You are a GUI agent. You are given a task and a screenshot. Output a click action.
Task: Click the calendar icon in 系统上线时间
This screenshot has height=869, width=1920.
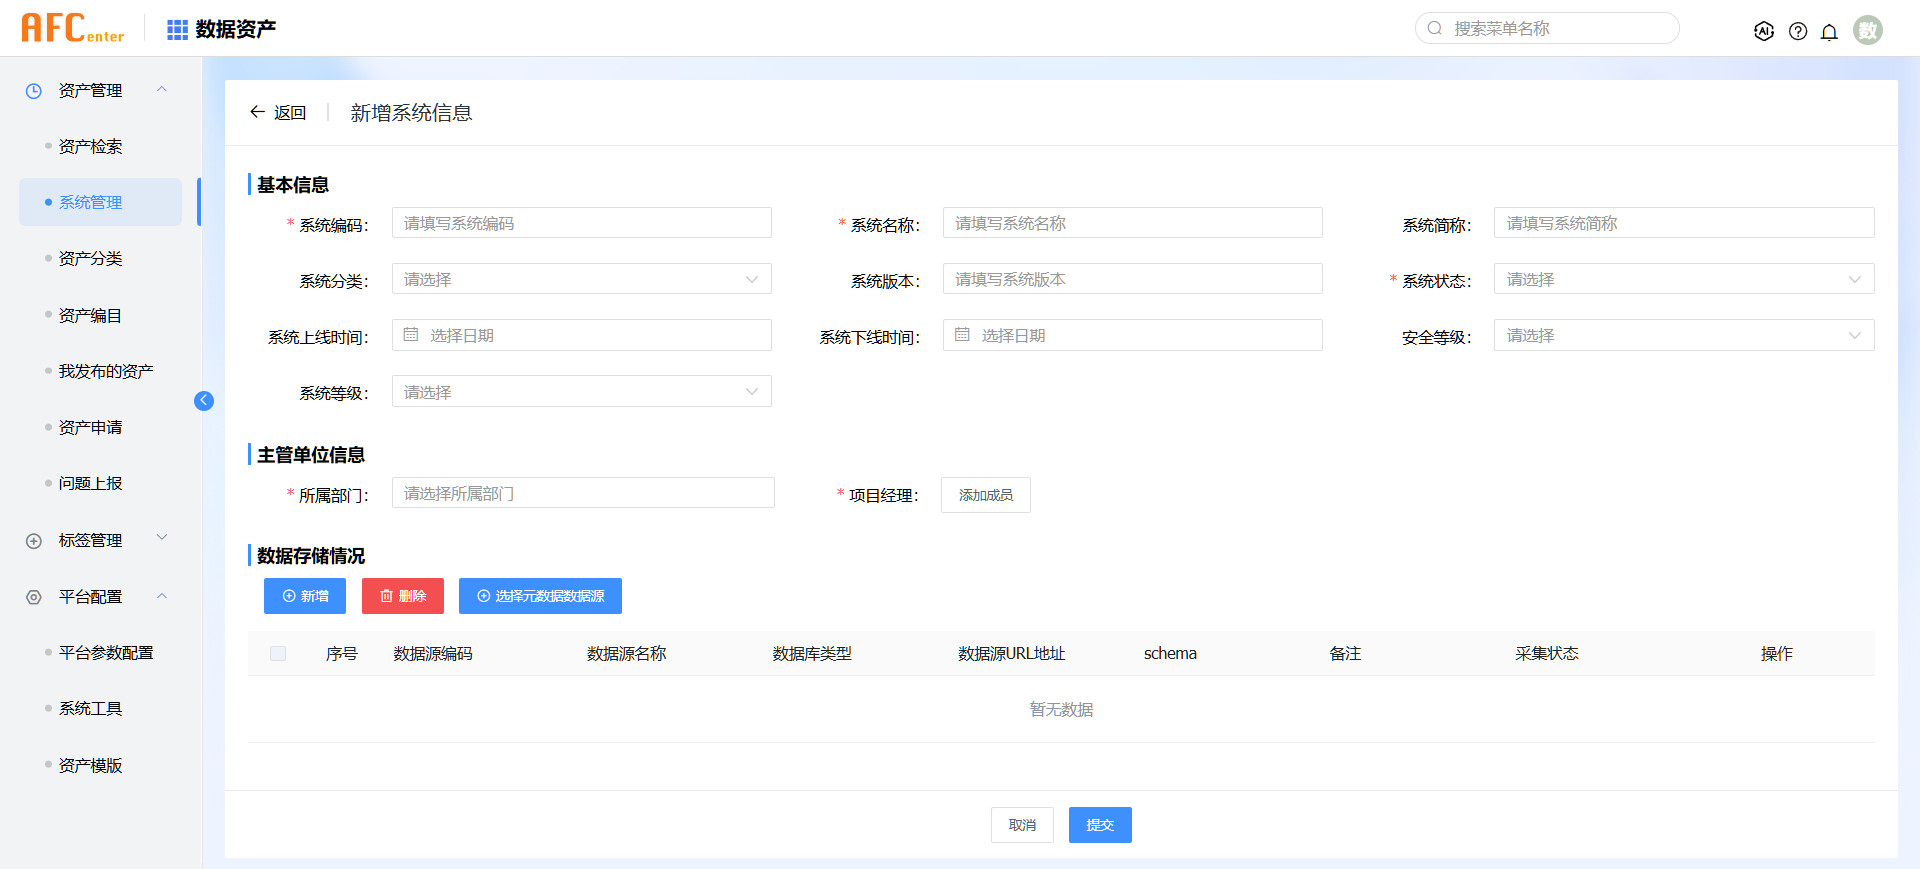[x=411, y=335]
